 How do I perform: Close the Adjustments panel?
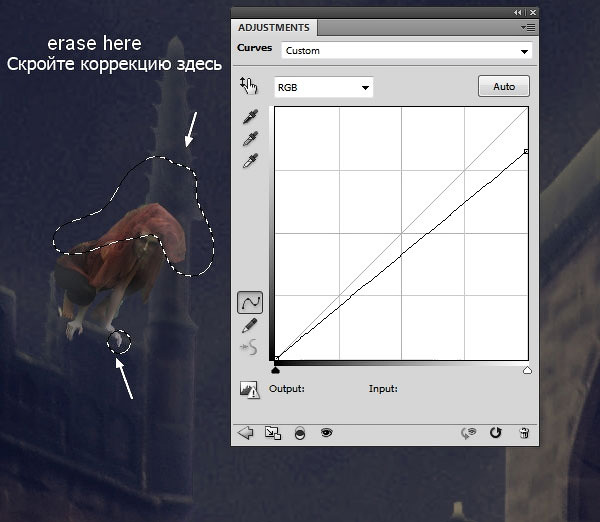[533, 13]
